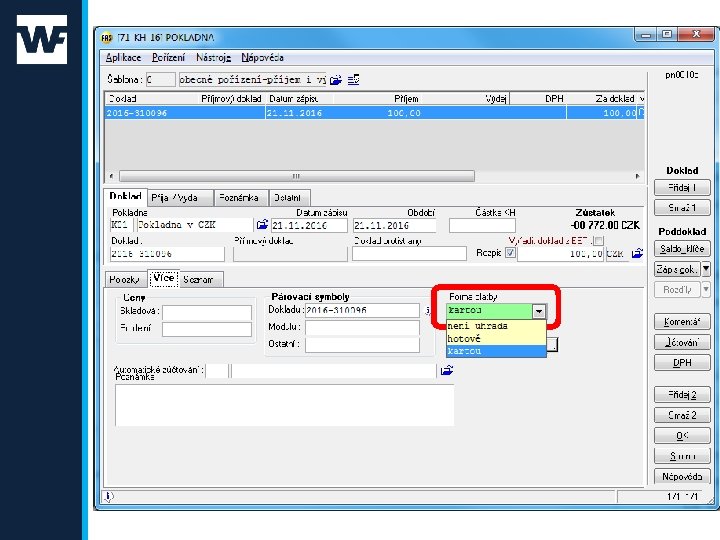Image resolution: width=720 pixels, height=540 pixels.
Task: Open Pokladna lookup folder icon
Action: [262, 225]
